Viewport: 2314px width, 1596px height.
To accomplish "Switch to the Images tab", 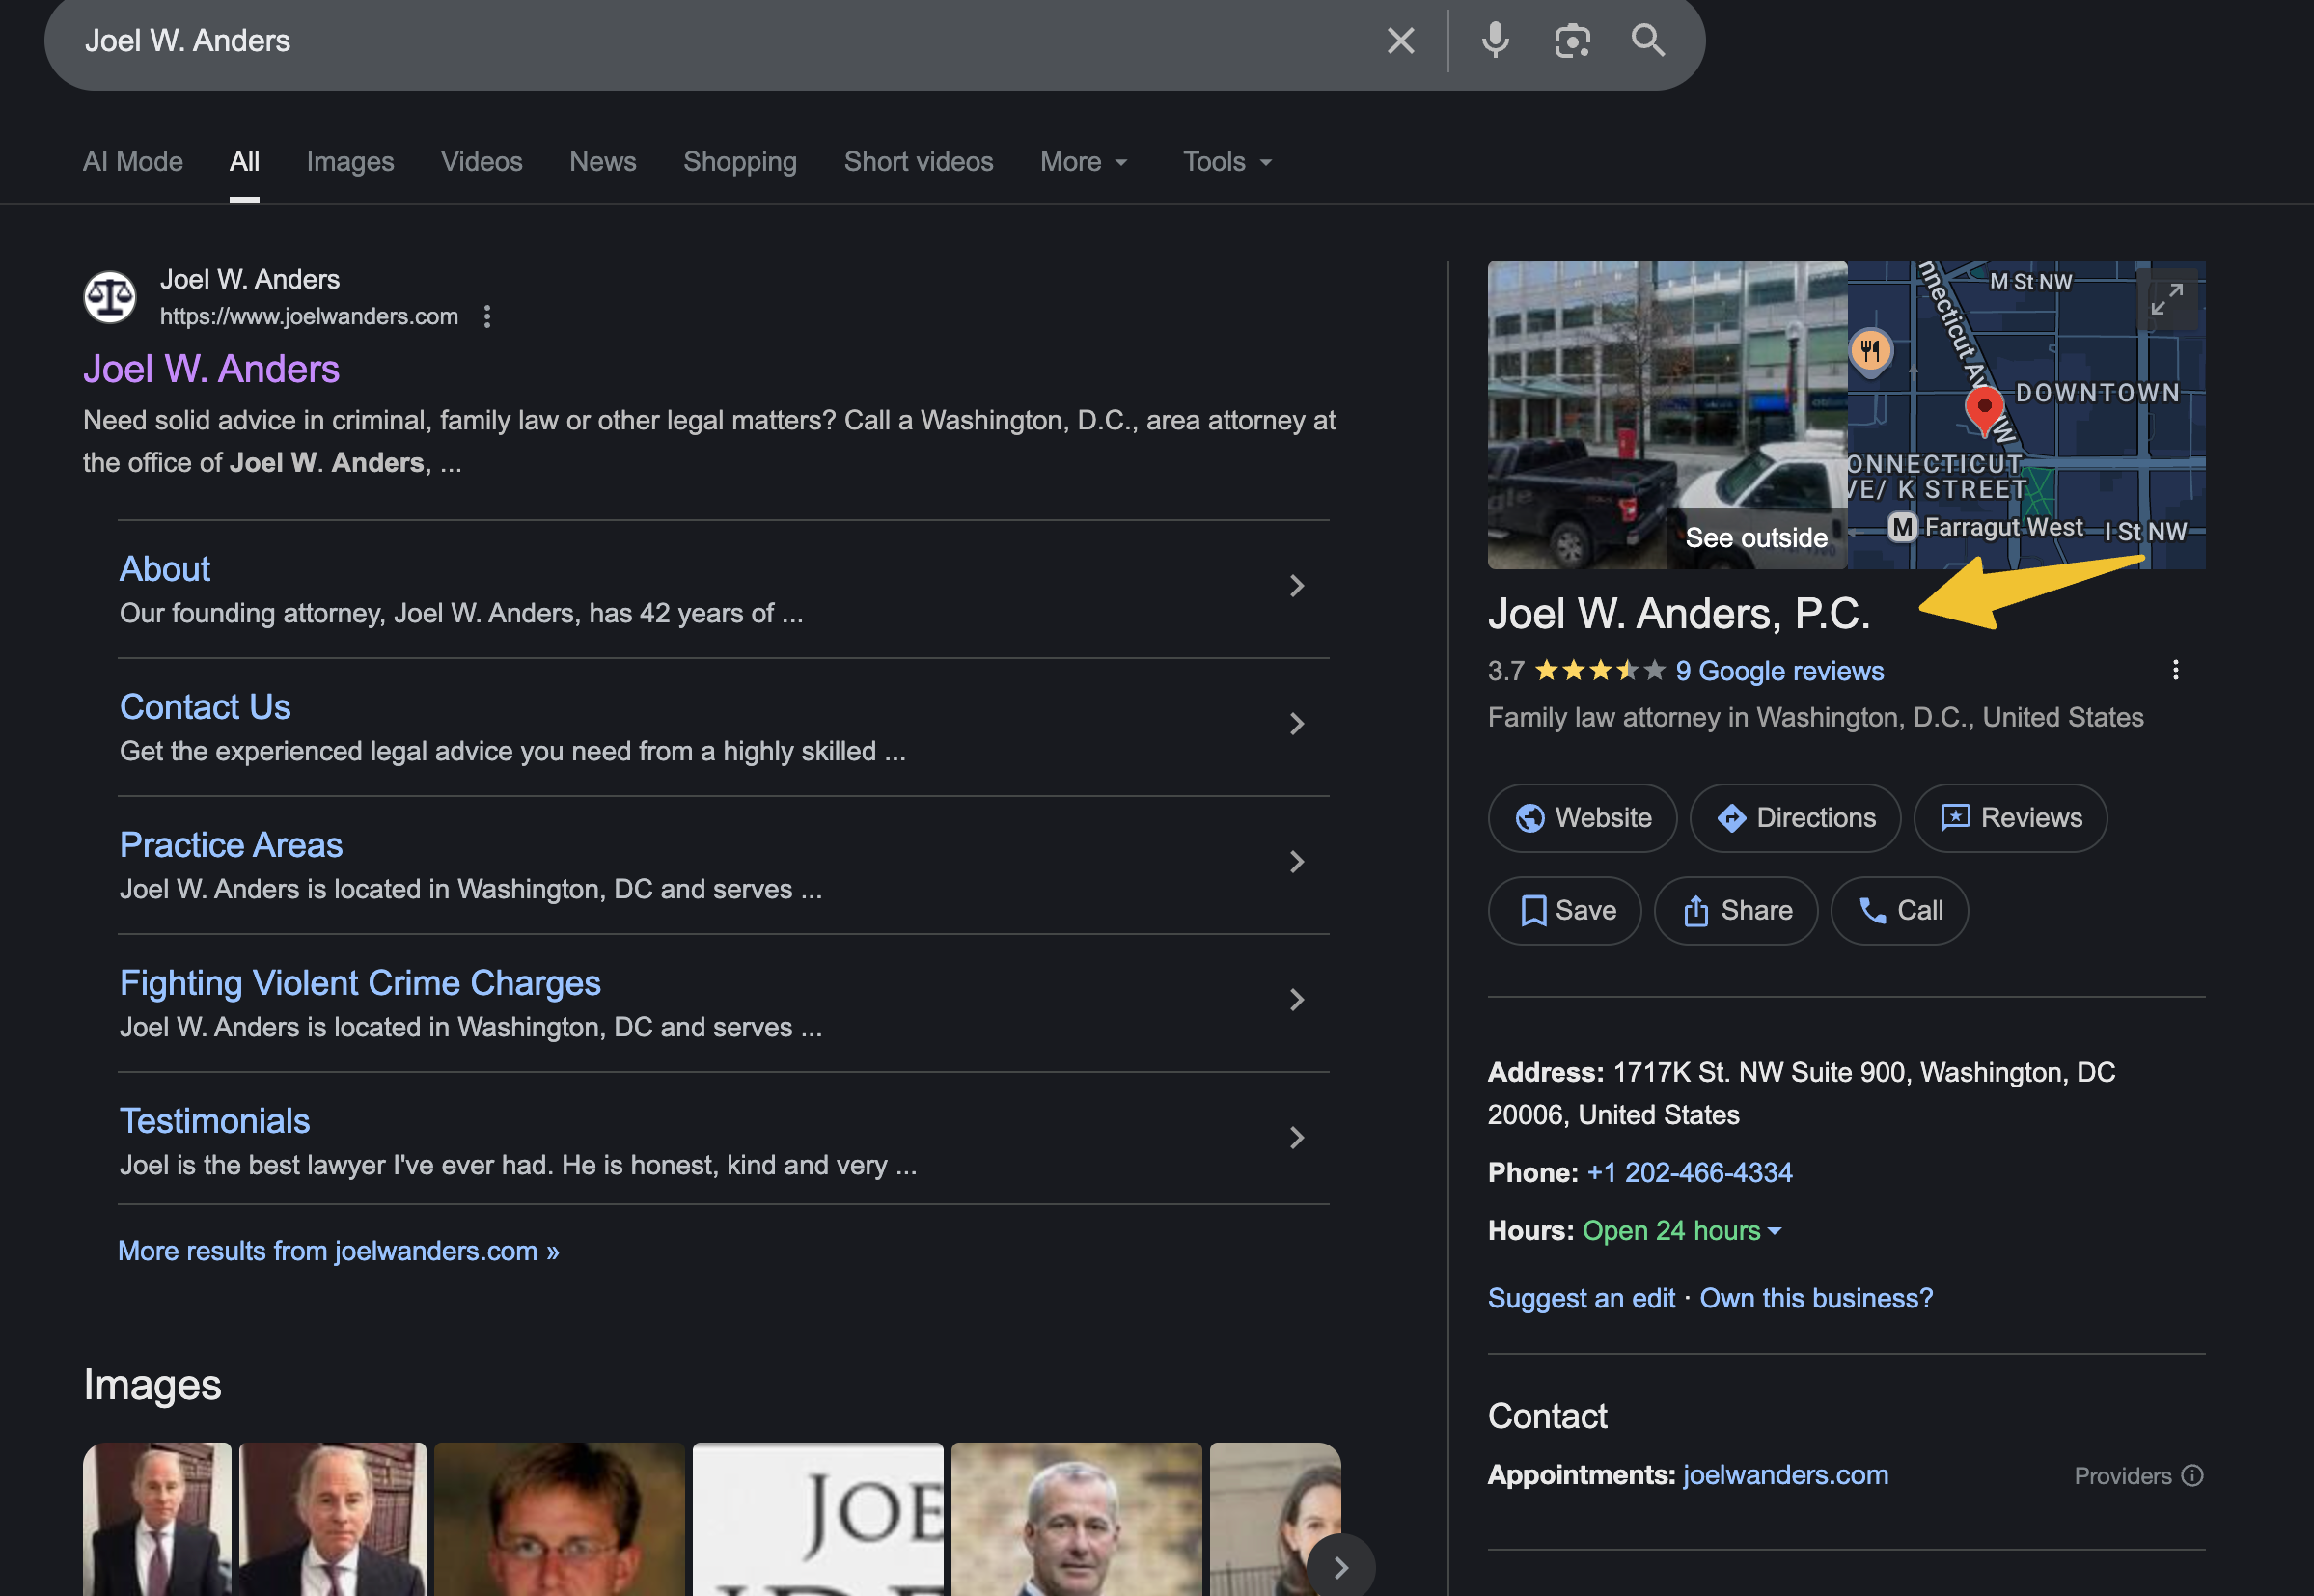I will click(350, 162).
